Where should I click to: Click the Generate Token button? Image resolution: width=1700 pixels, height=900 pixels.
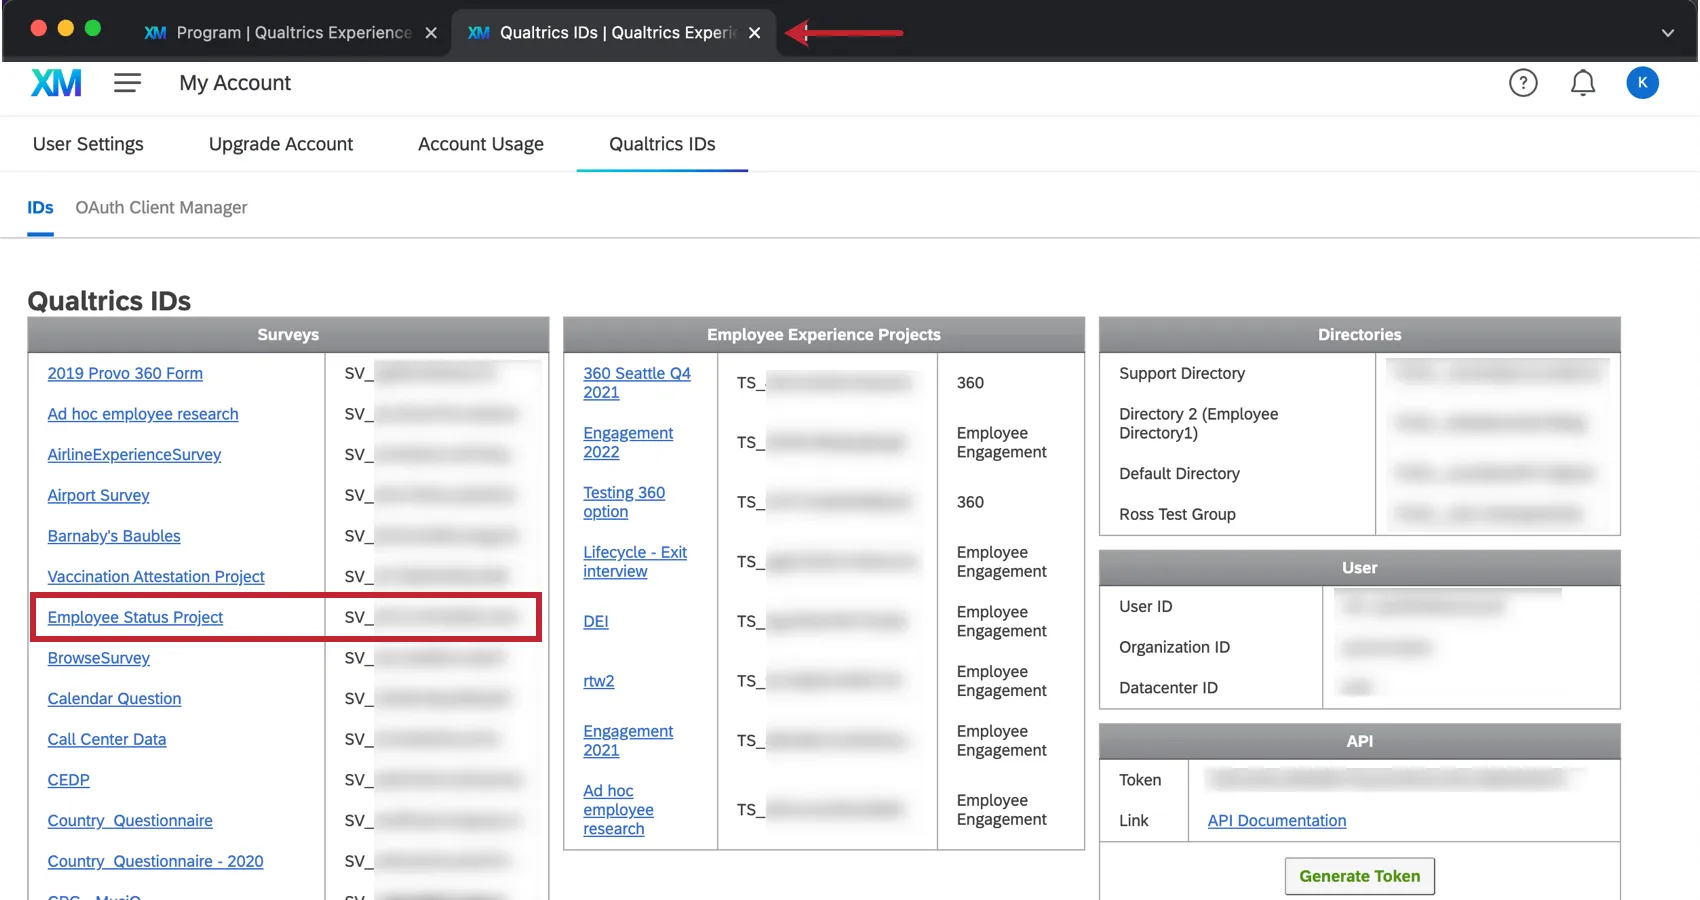click(1359, 875)
